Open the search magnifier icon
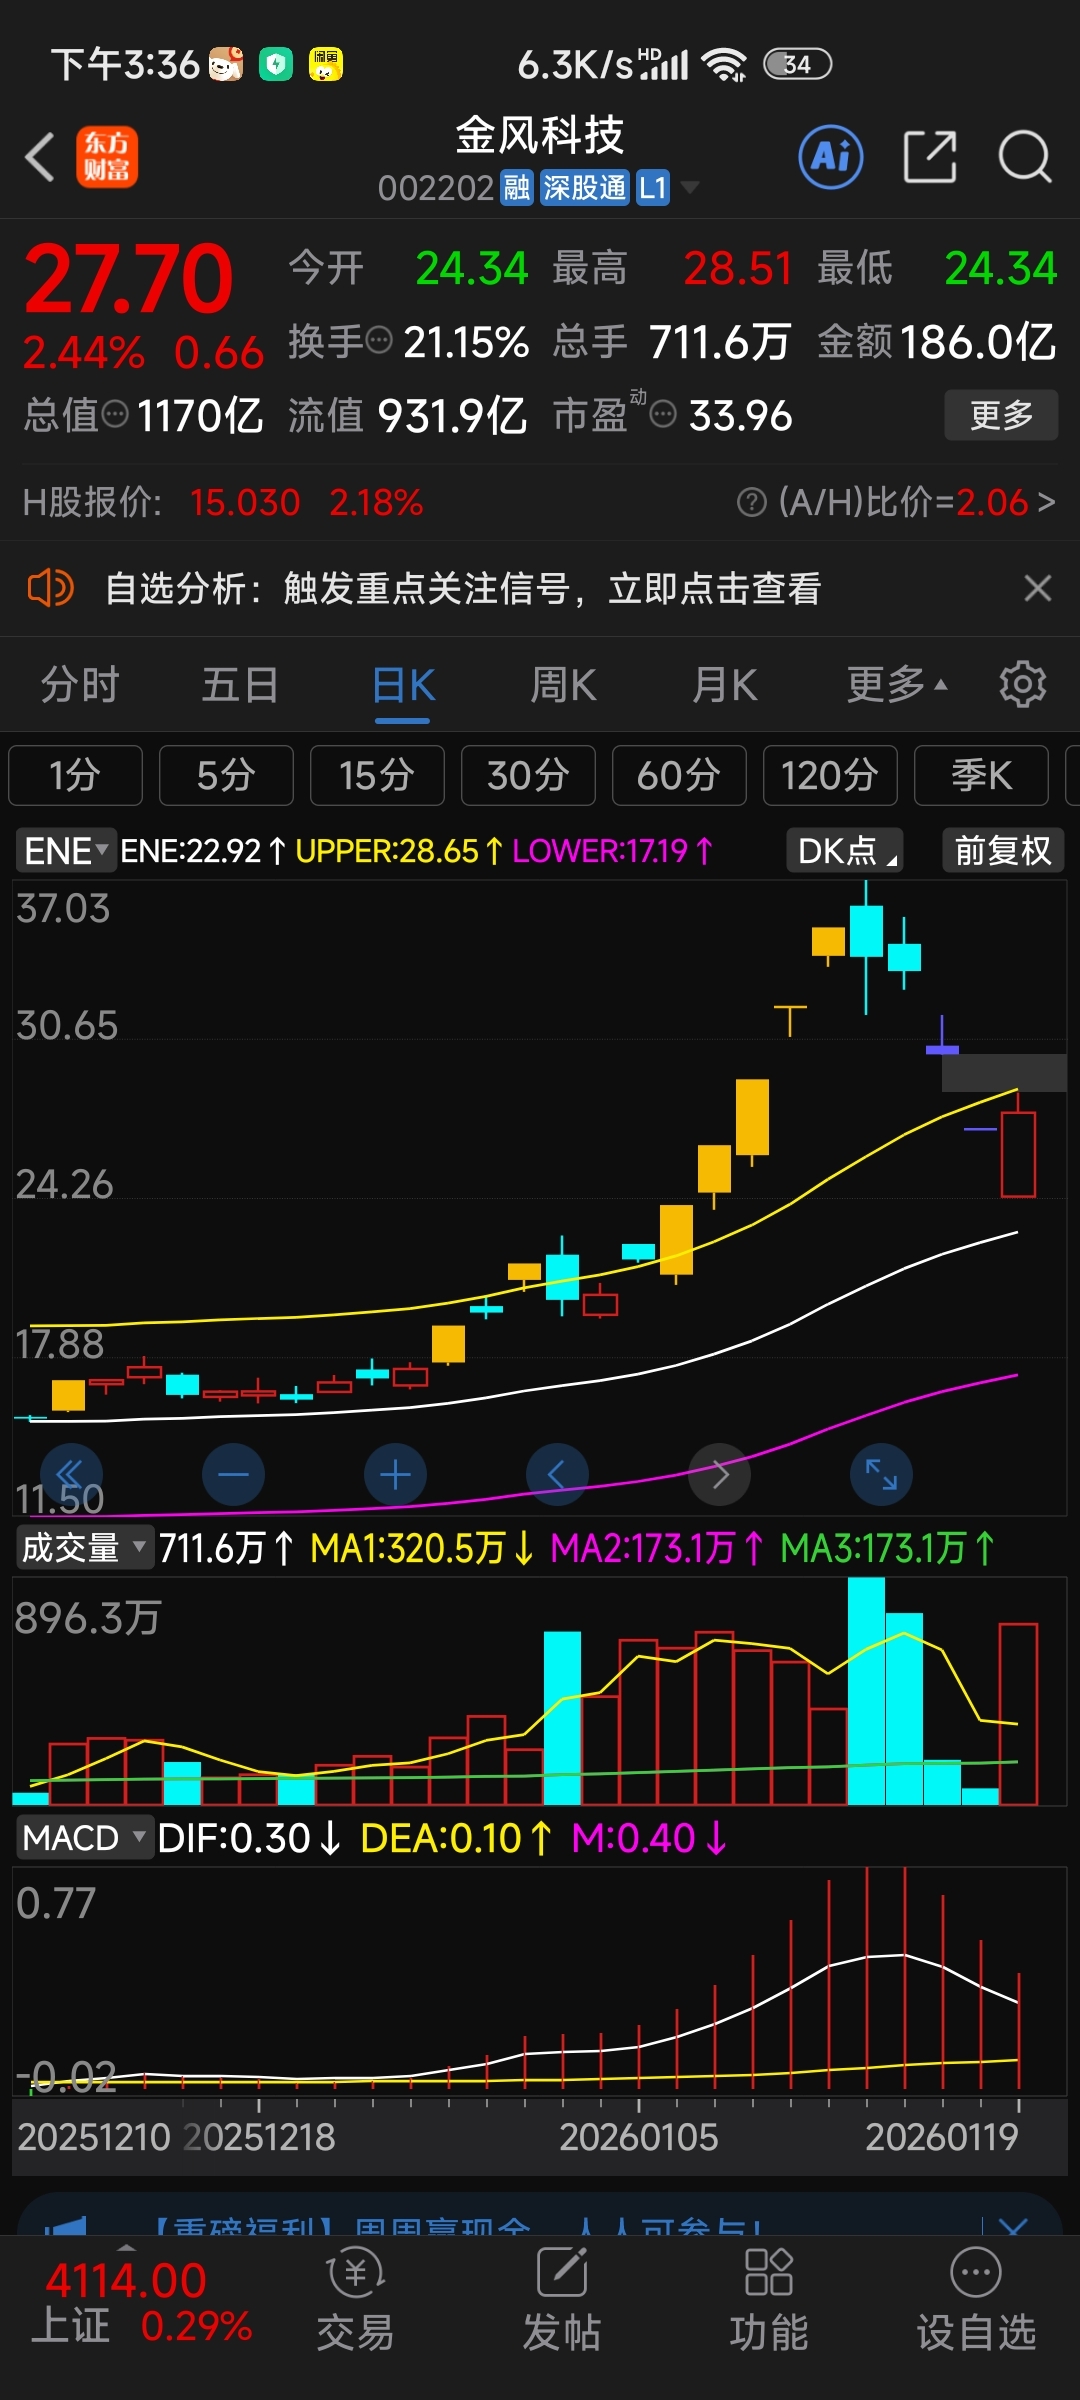1080x2400 pixels. (1025, 157)
